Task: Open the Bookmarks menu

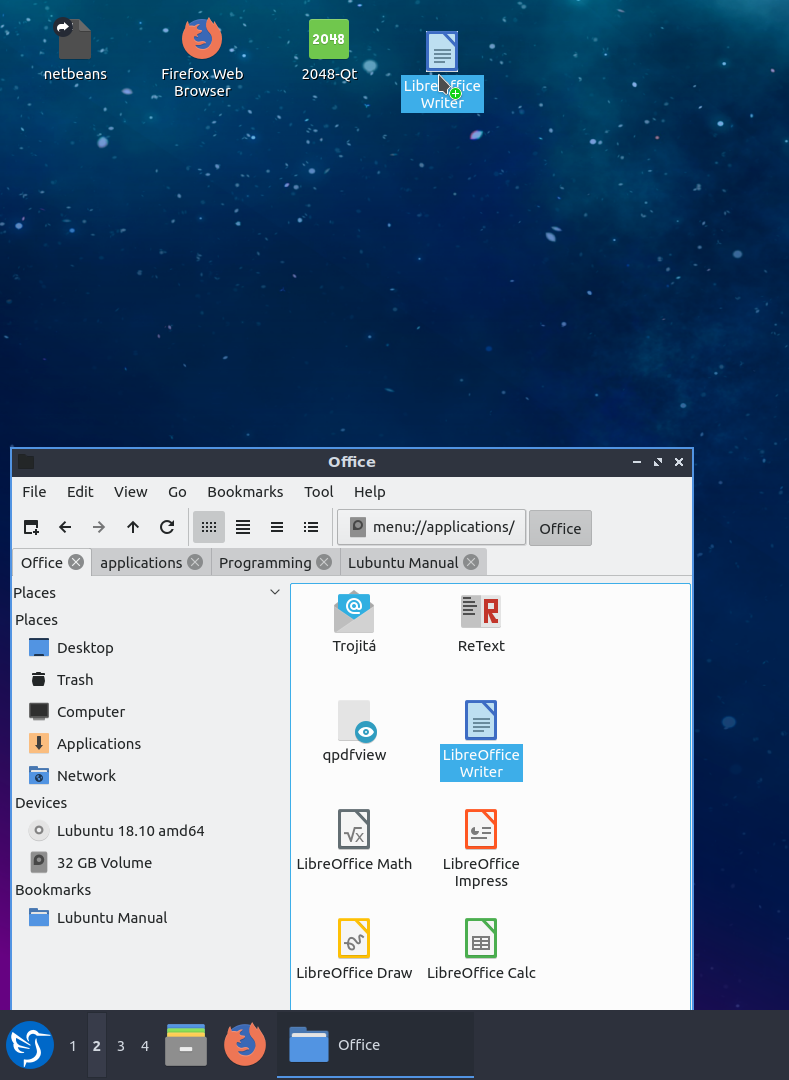Action: click(x=245, y=492)
